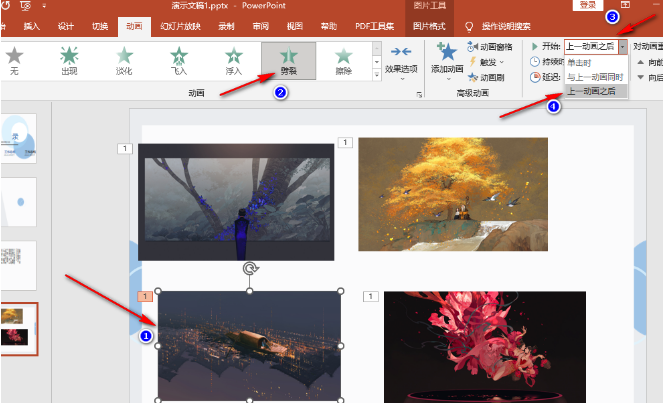Viewport: 664px width, 403px height.
Task: Open the PDF工具集 tab
Action: point(374,26)
